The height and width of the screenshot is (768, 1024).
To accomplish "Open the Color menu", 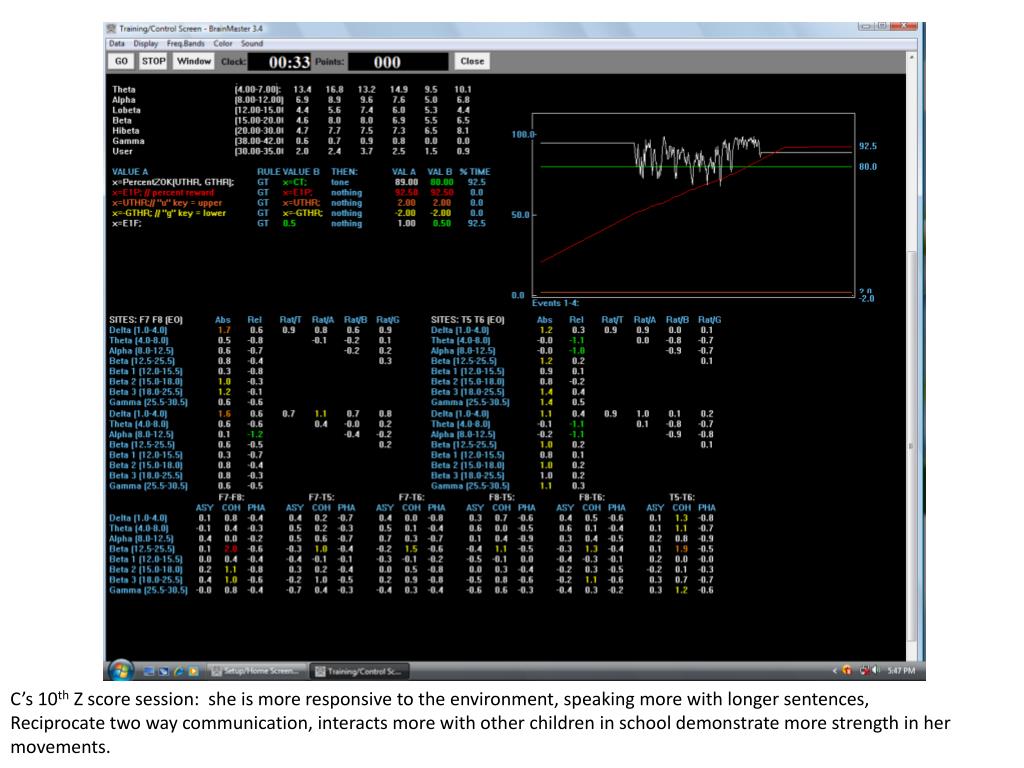I will tap(223, 44).
